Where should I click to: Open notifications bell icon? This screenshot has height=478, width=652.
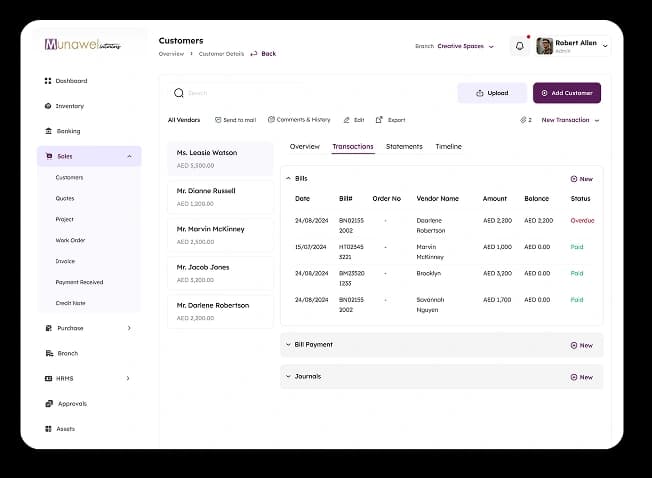(520, 46)
